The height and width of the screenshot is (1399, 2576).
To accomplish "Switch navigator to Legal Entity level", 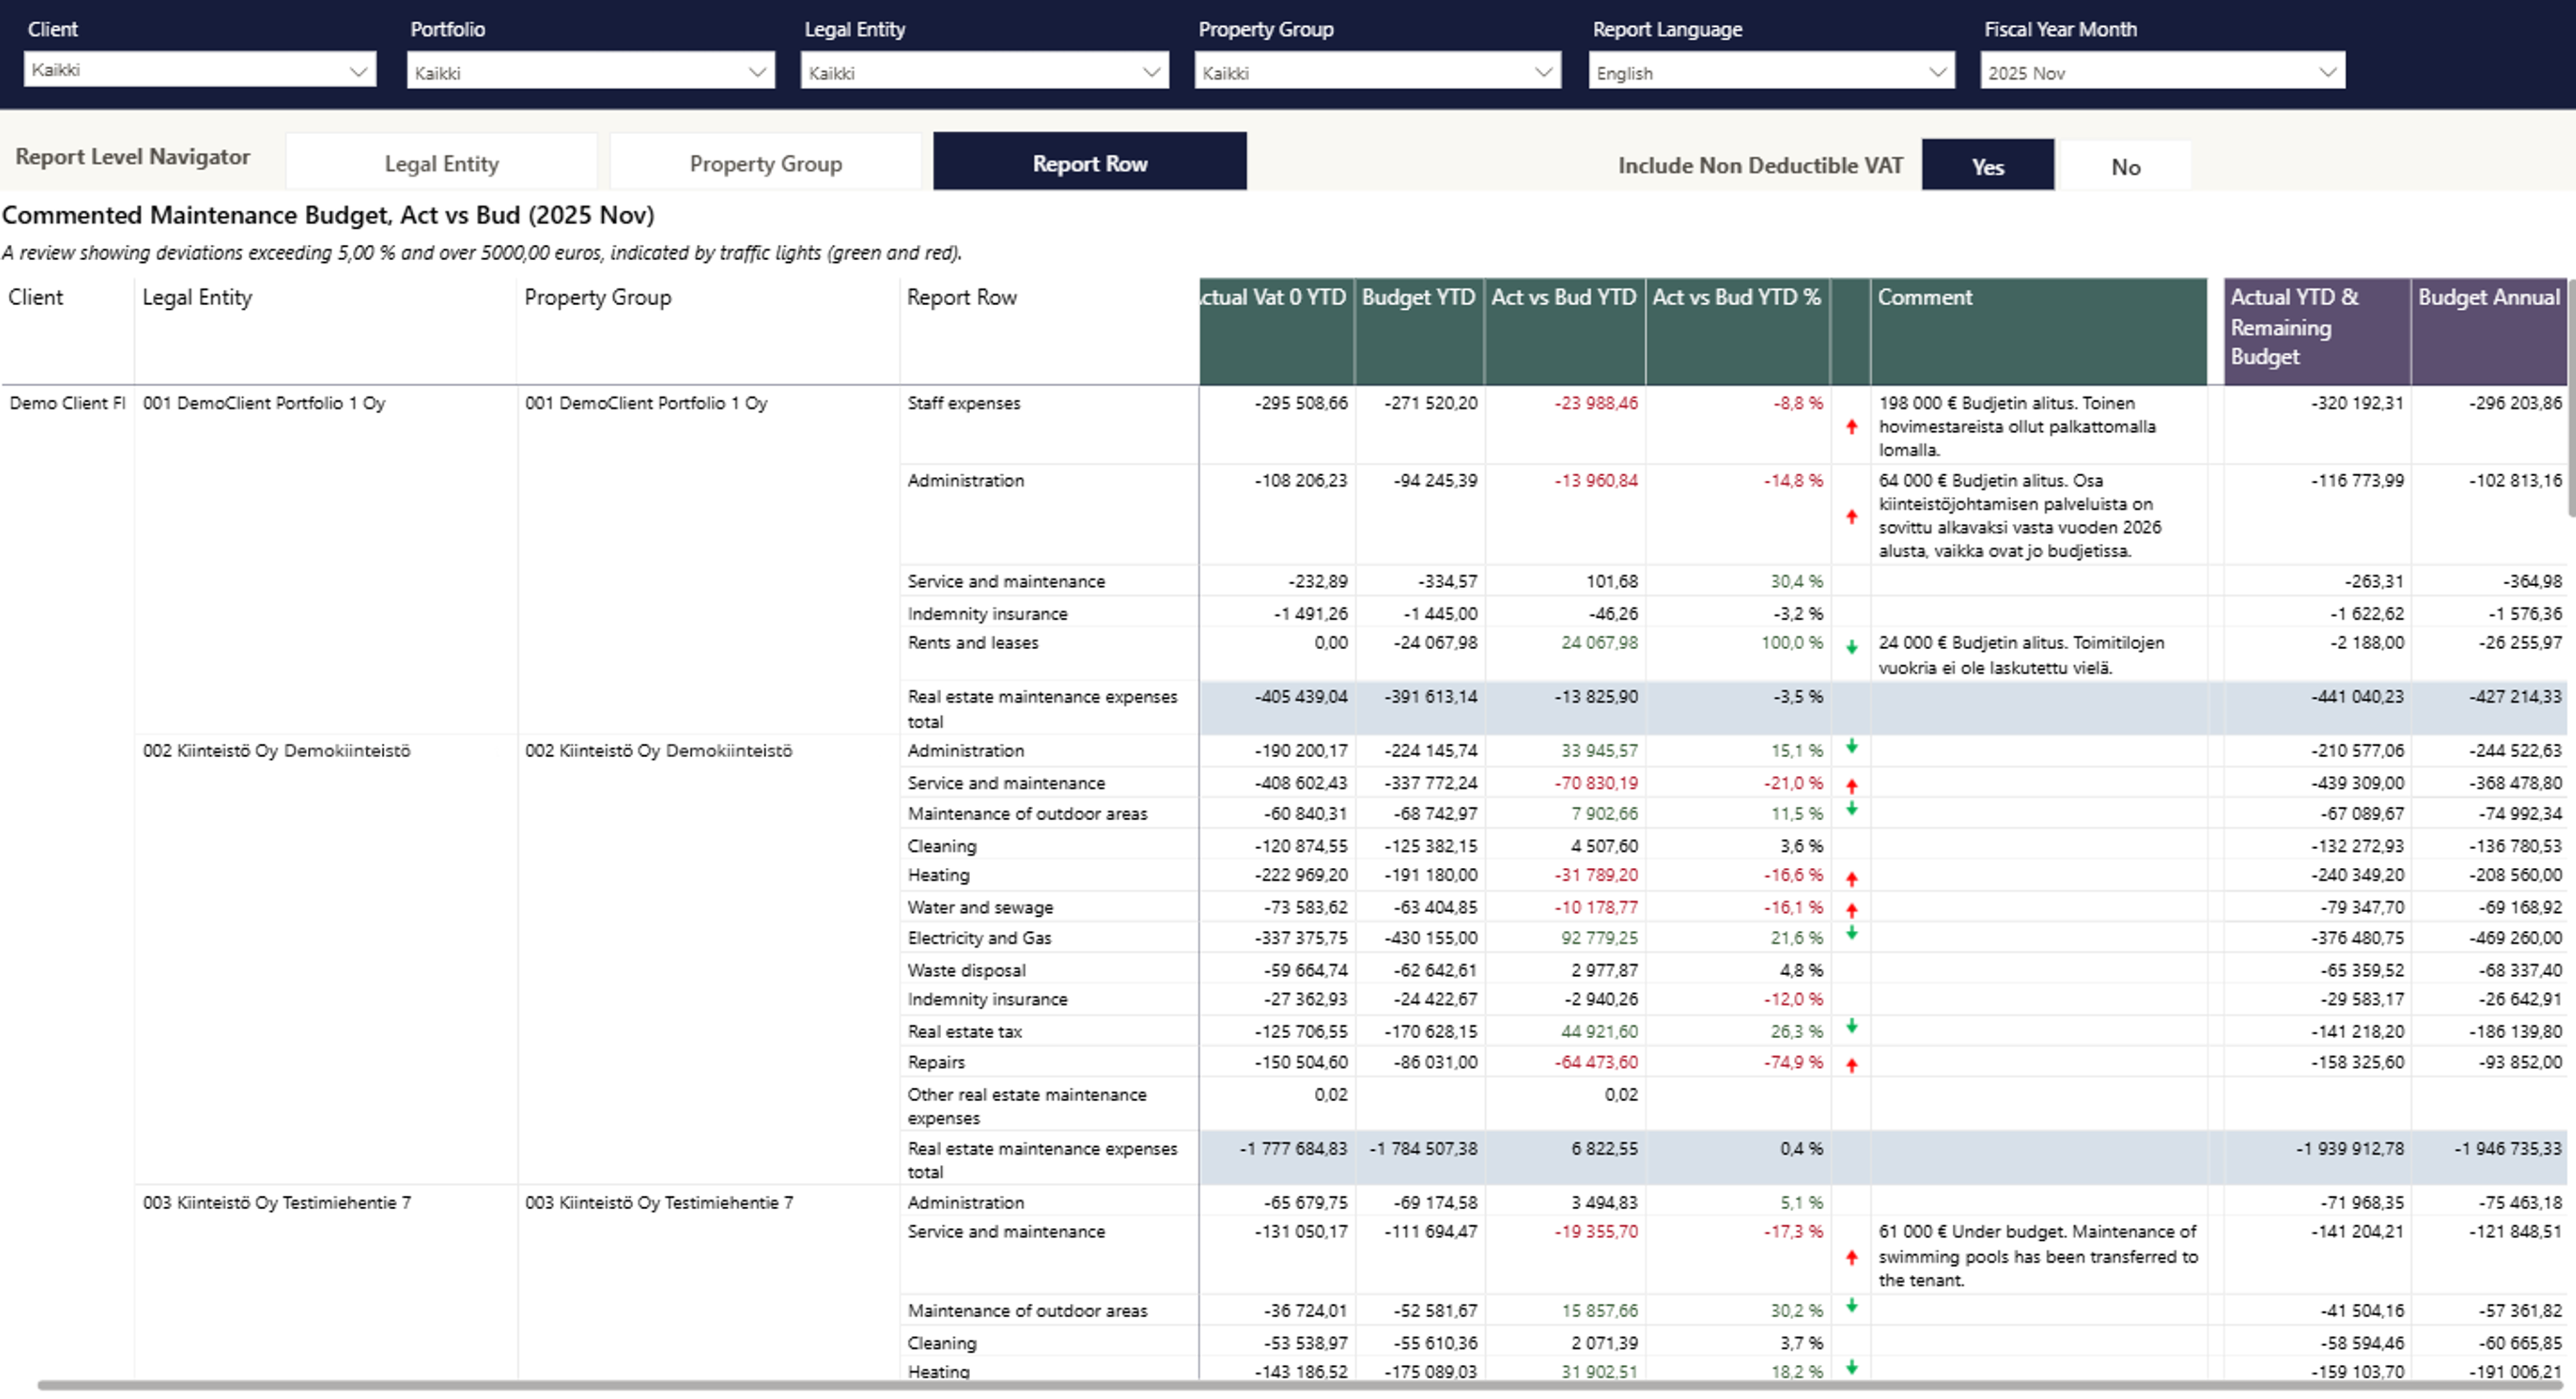I will pyautogui.click(x=441, y=163).
